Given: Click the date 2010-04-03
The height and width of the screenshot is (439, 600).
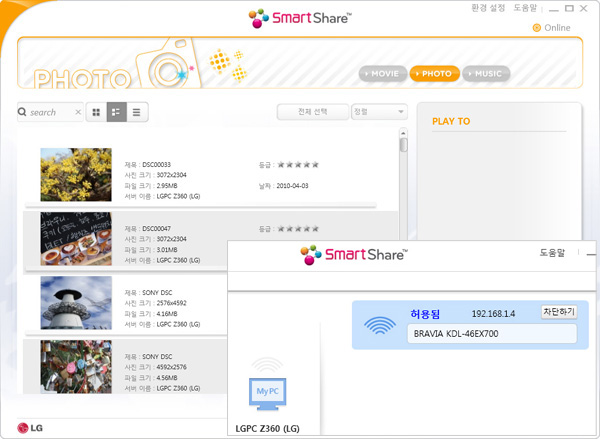Looking at the screenshot, I should coord(292,186).
